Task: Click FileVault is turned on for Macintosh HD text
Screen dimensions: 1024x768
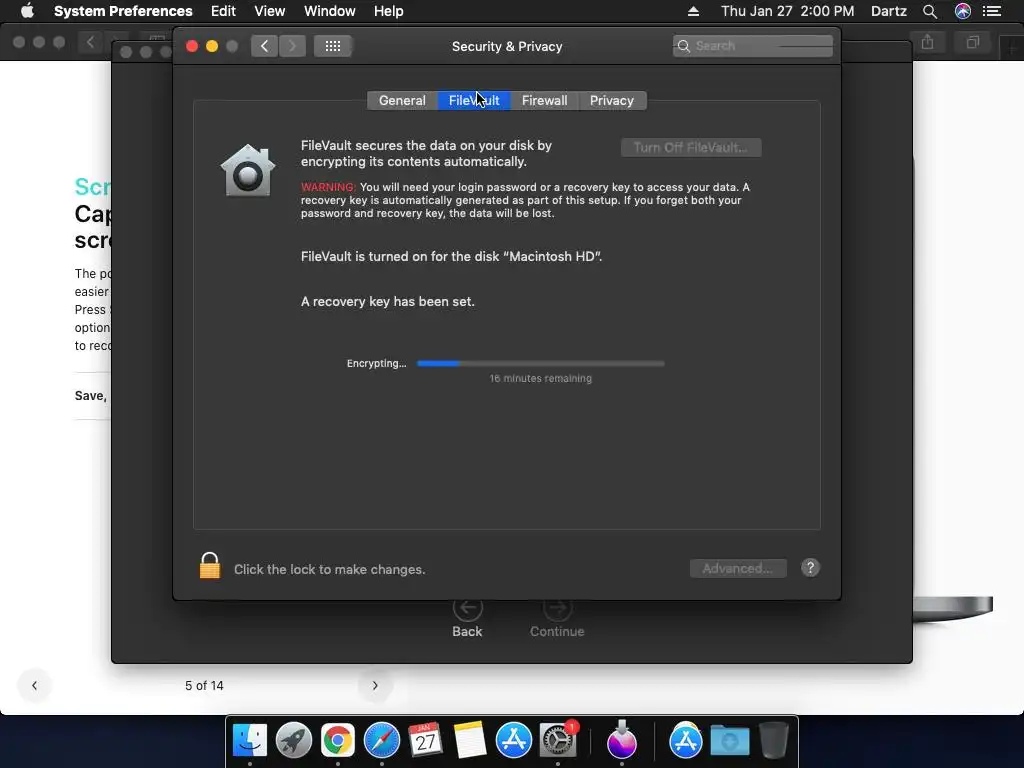Action: click(451, 257)
